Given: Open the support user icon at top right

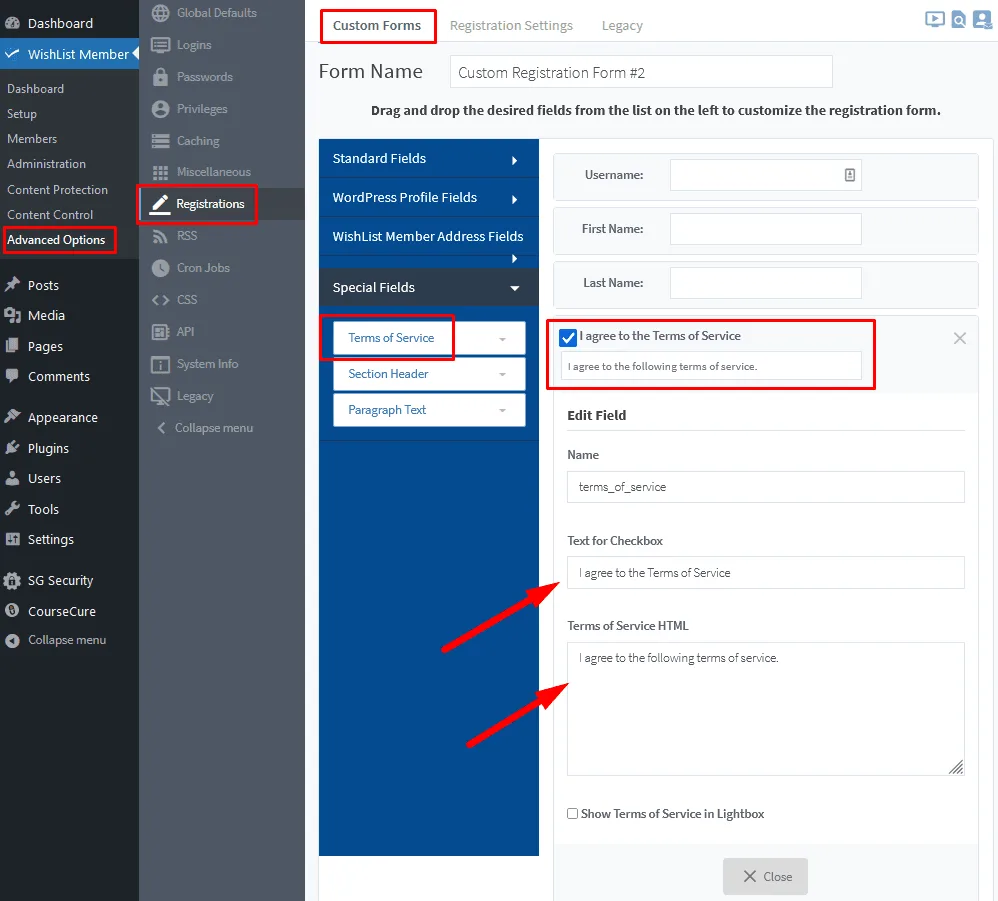Looking at the screenshot, I should 982,20.
